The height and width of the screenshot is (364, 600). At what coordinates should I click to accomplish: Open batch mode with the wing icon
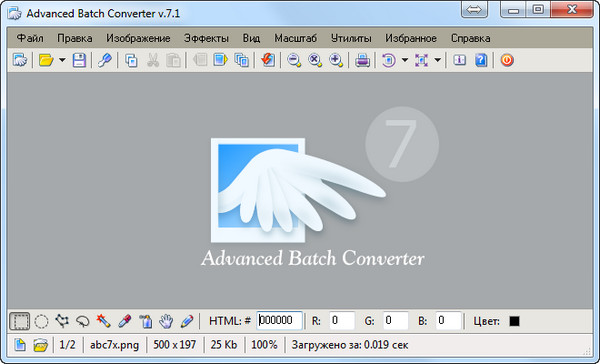[x=20, y=60]
